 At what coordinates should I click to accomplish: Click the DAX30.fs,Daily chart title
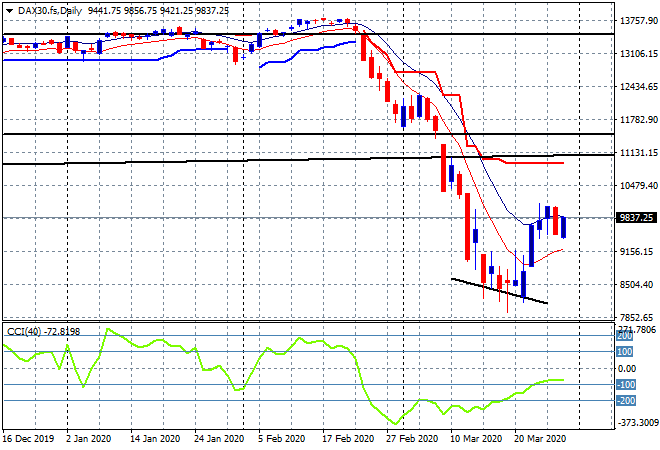pos(50,11)
